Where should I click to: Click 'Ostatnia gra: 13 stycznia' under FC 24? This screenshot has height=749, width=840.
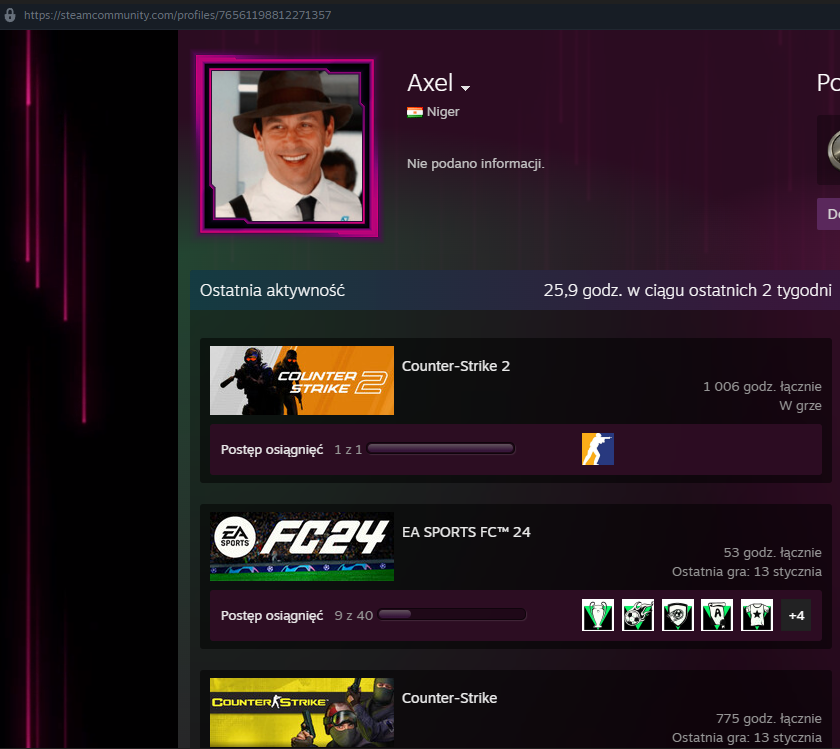tap(747, 572)
